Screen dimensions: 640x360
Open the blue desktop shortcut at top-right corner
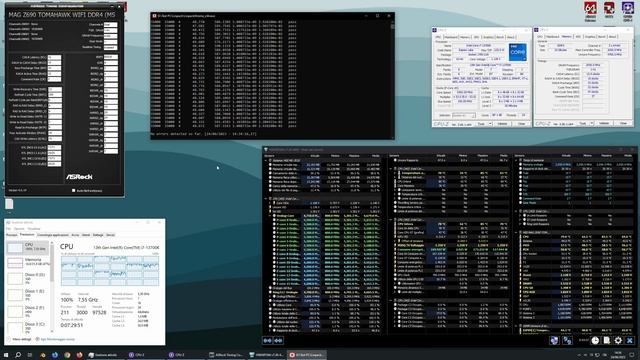[627, 10]
